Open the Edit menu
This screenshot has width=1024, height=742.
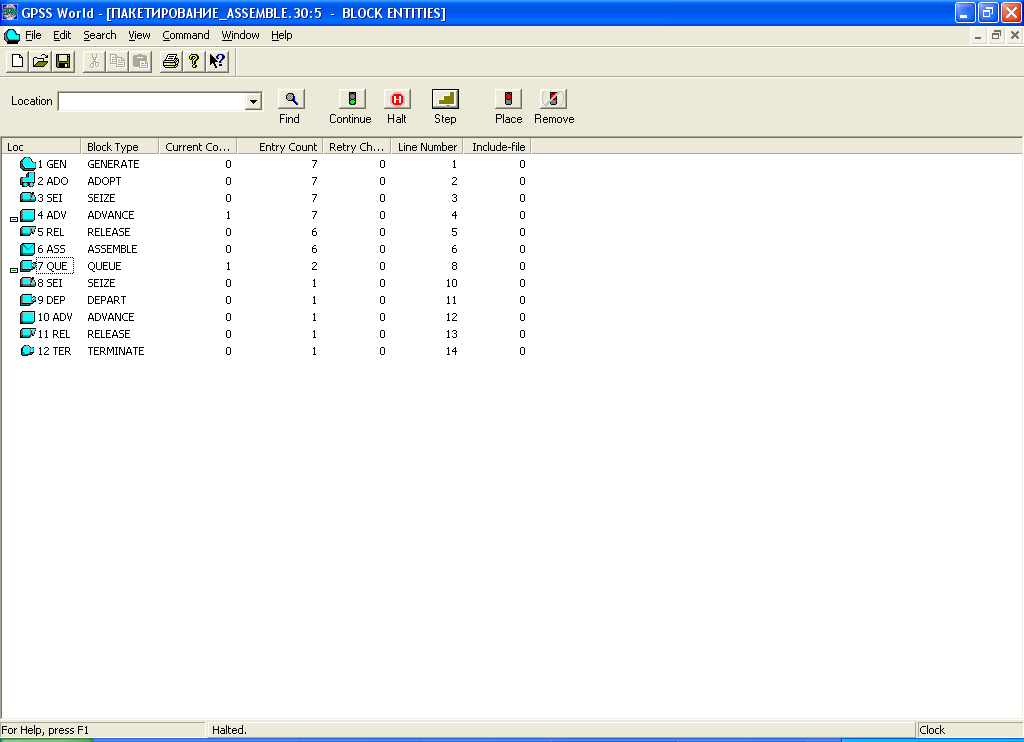[62, 35]
